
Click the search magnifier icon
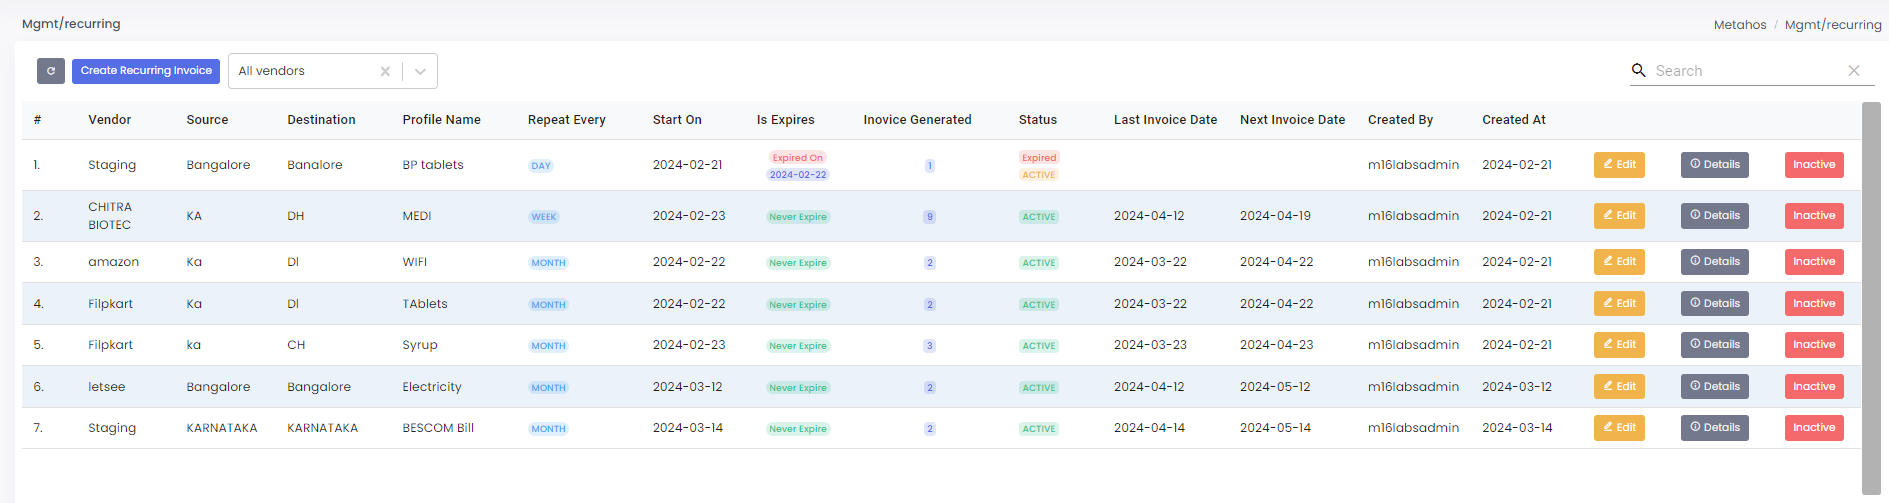[1638, 70]
